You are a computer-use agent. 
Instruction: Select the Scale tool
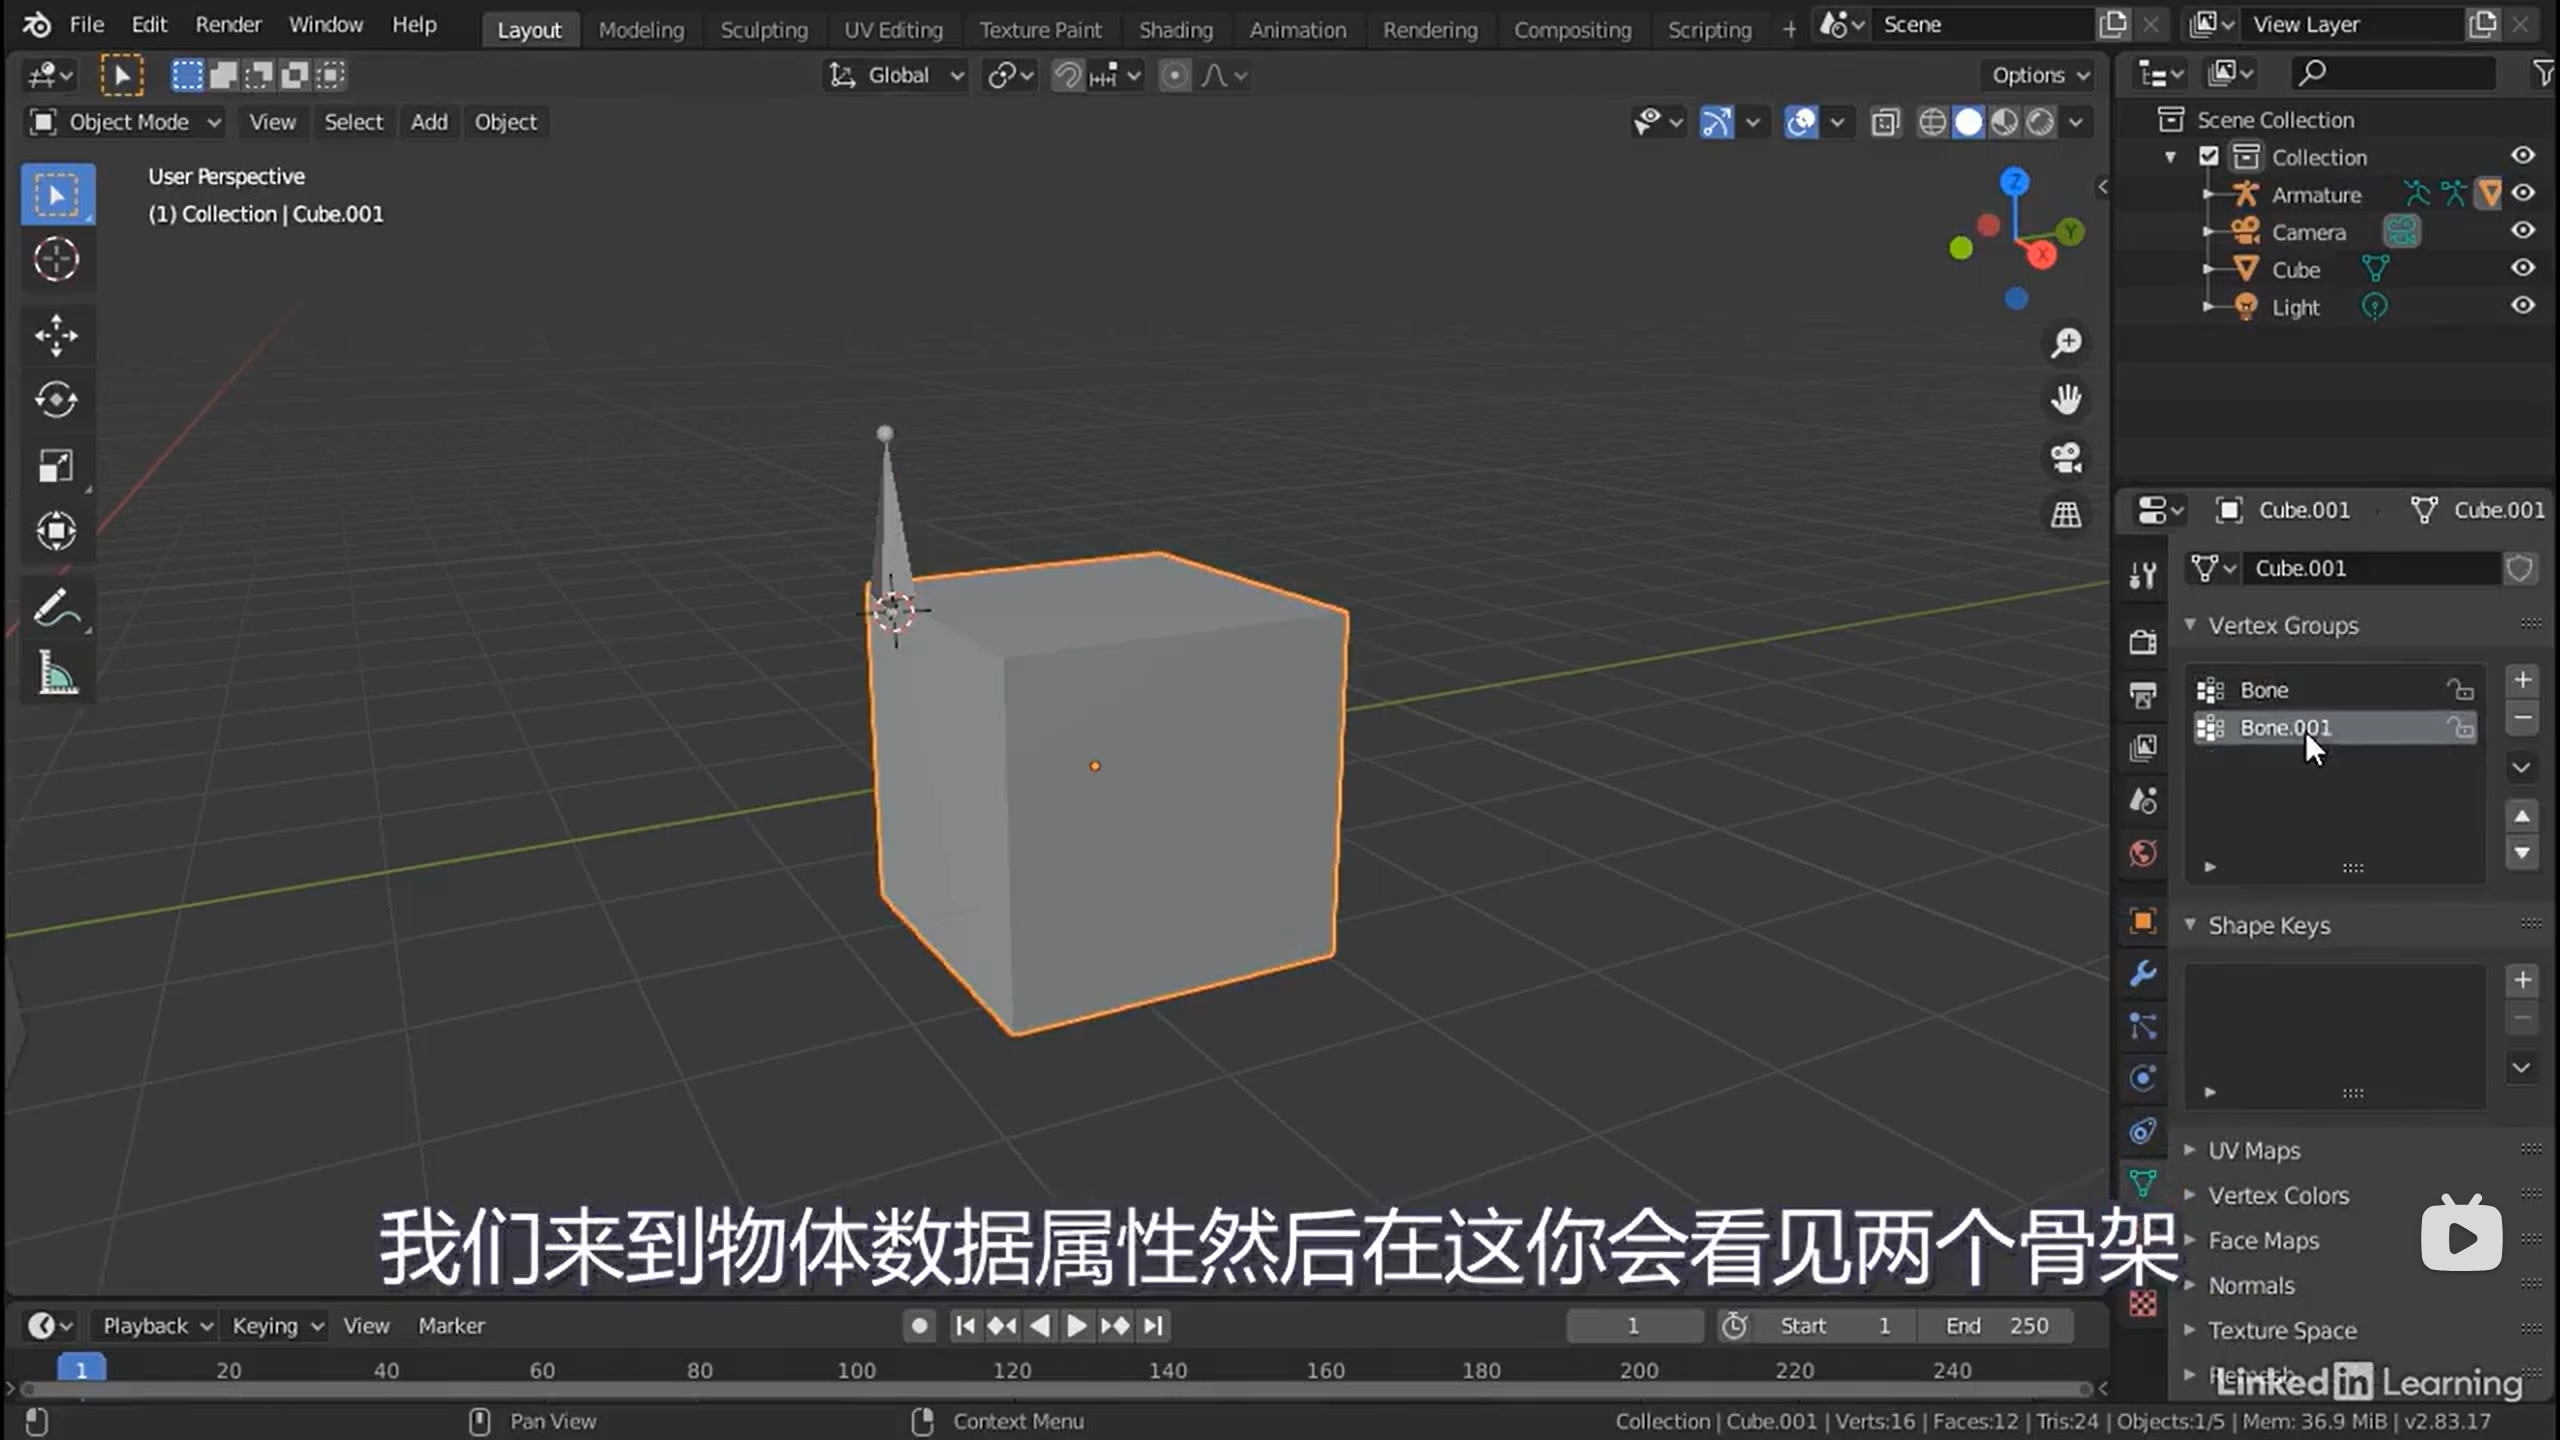click(x=57, y=466)
